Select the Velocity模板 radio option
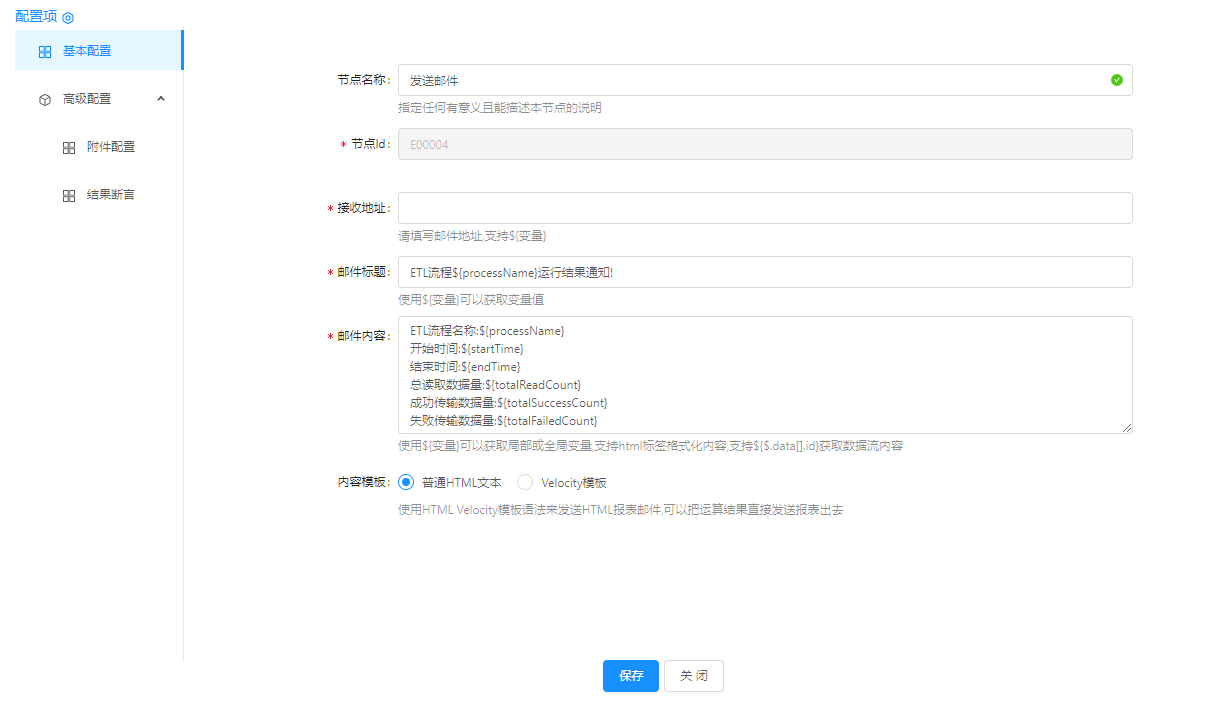This screenshot has height=714, width=1211. point(525,482)
